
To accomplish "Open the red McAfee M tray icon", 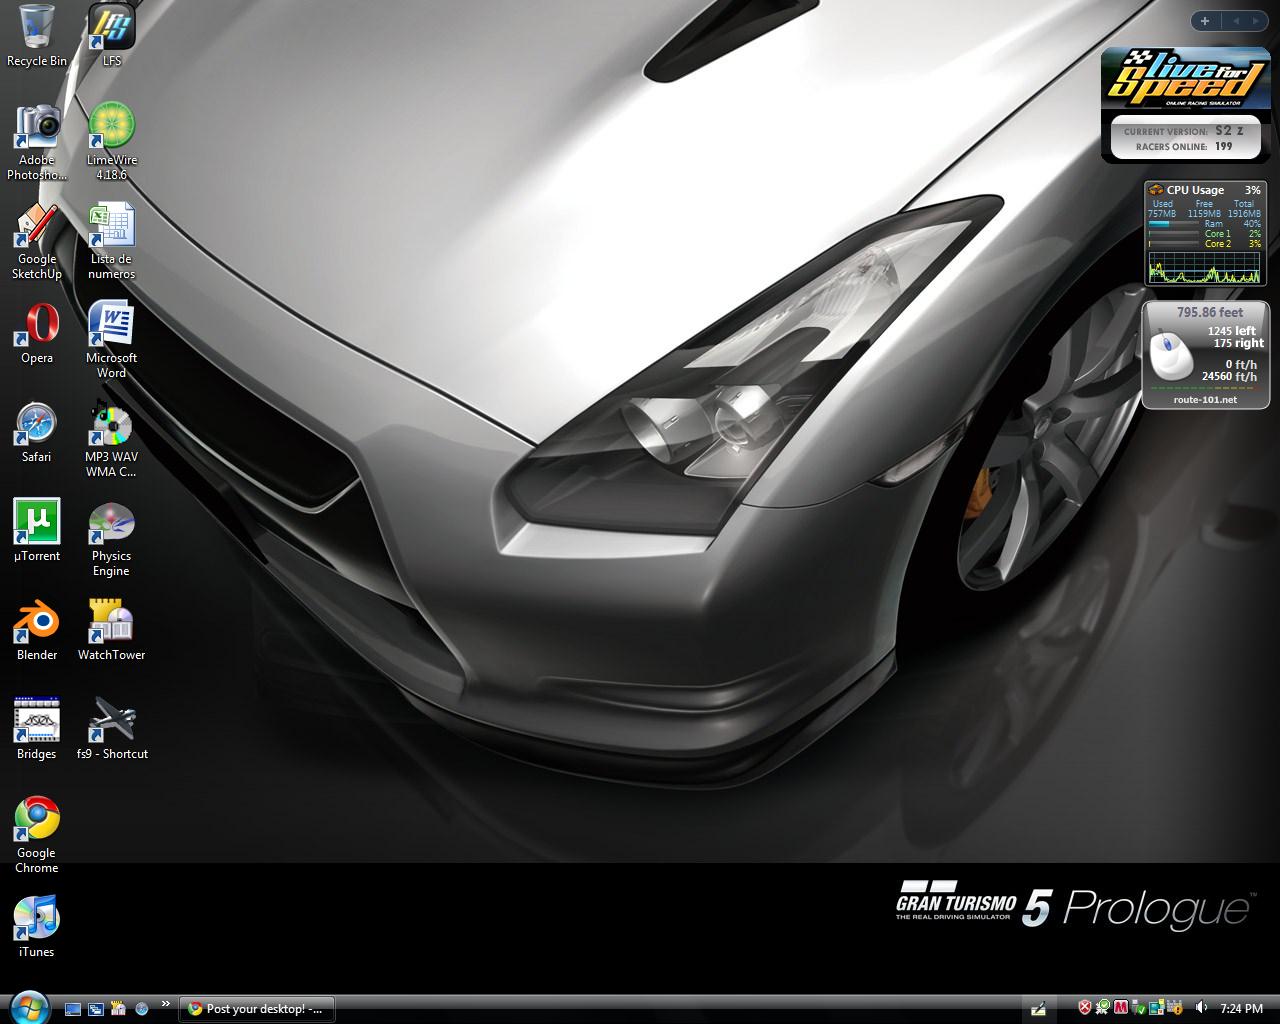I will (1121, 1008).
